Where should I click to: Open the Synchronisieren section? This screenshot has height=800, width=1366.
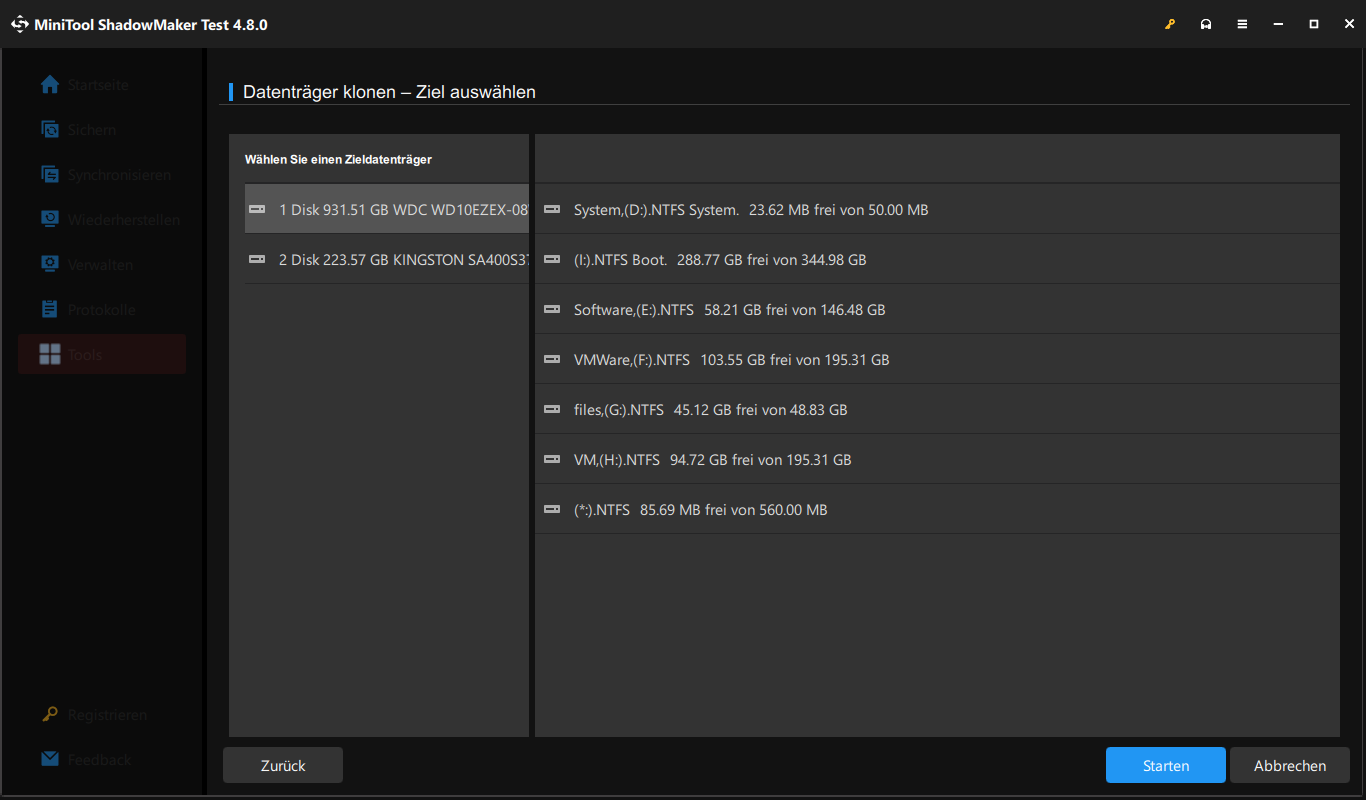point(50,174)
